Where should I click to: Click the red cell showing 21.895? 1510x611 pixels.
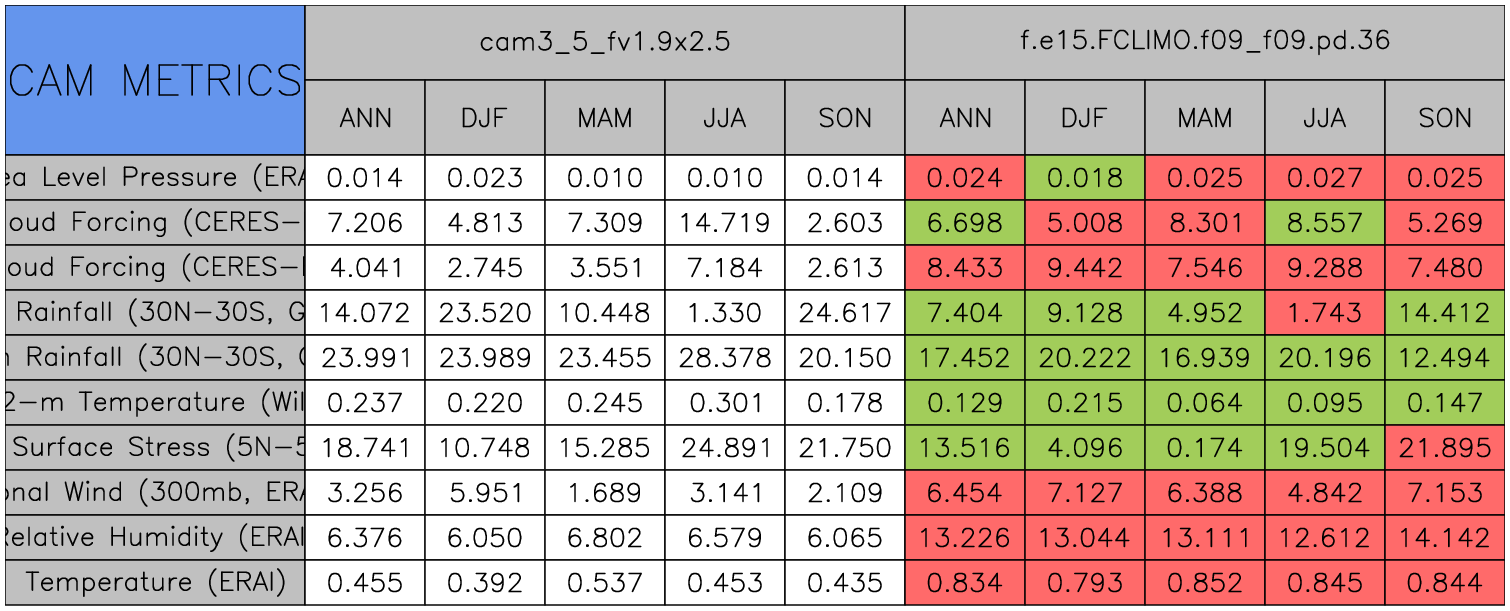(1445, 448)
